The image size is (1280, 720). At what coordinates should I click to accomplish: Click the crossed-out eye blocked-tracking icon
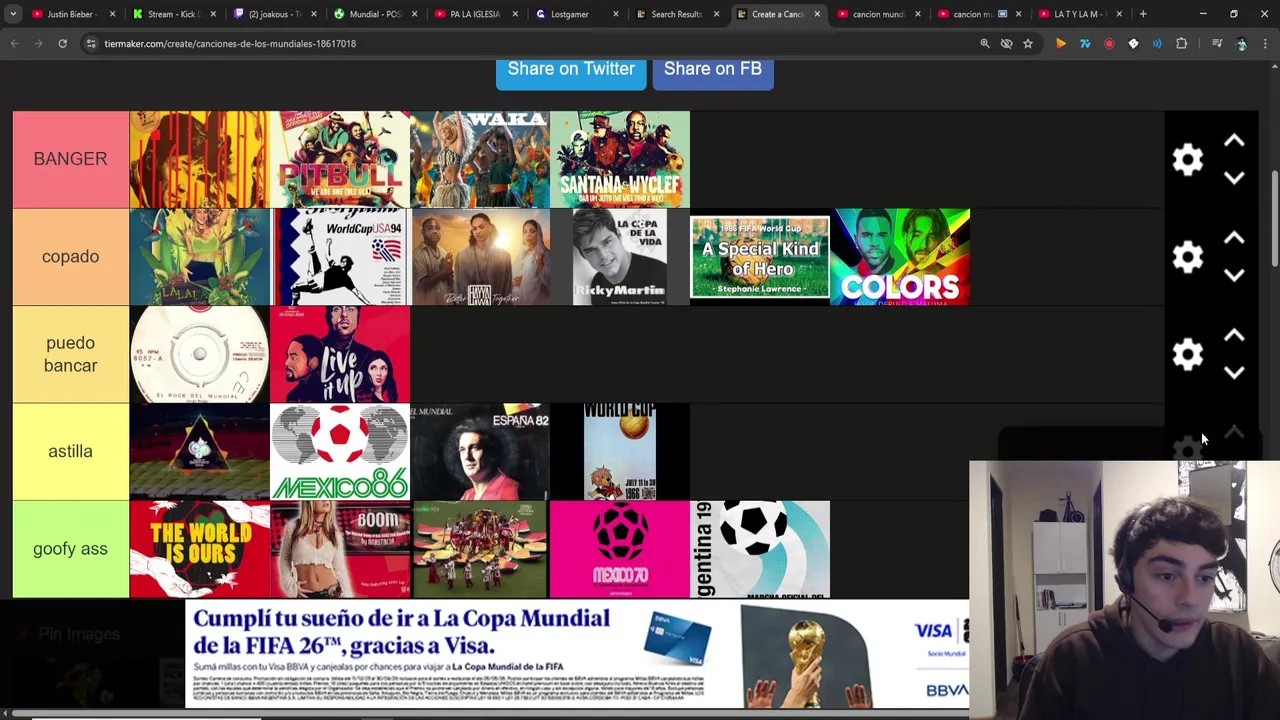click(1006, 44)
